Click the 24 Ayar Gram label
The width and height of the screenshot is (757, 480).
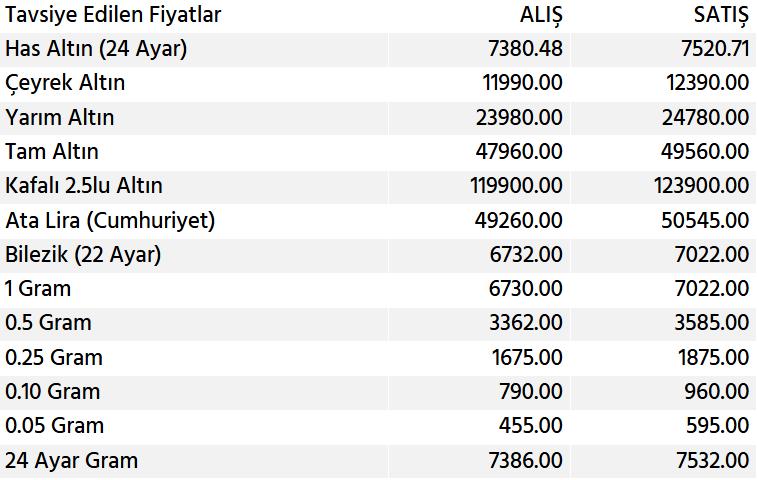click(x=72, y=461)
